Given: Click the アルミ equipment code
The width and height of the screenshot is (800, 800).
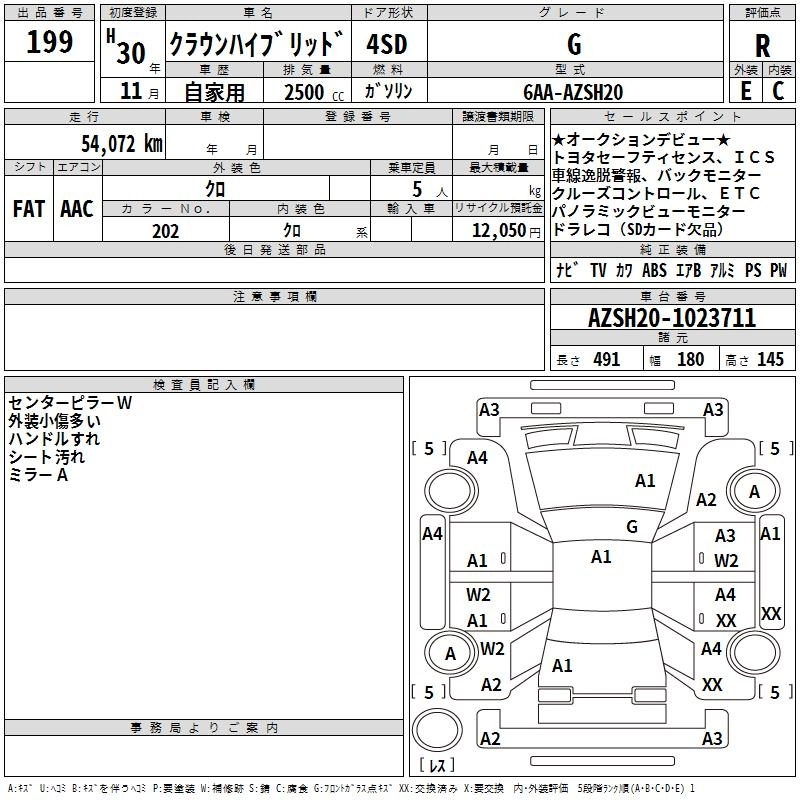Looking at the screenshot, I should click(x=722, y=270).
